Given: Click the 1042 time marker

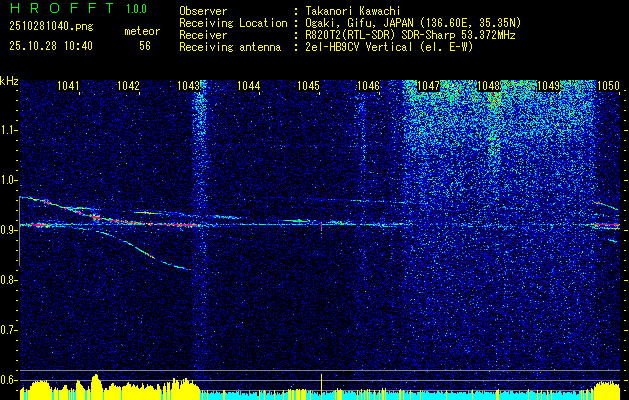Looking at the screenshot, I should point(128,85).
